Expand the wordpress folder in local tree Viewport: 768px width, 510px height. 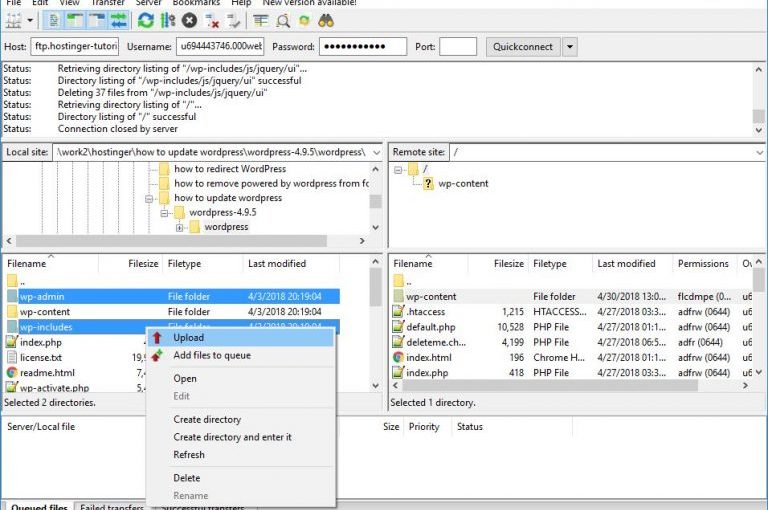[180, 227]
